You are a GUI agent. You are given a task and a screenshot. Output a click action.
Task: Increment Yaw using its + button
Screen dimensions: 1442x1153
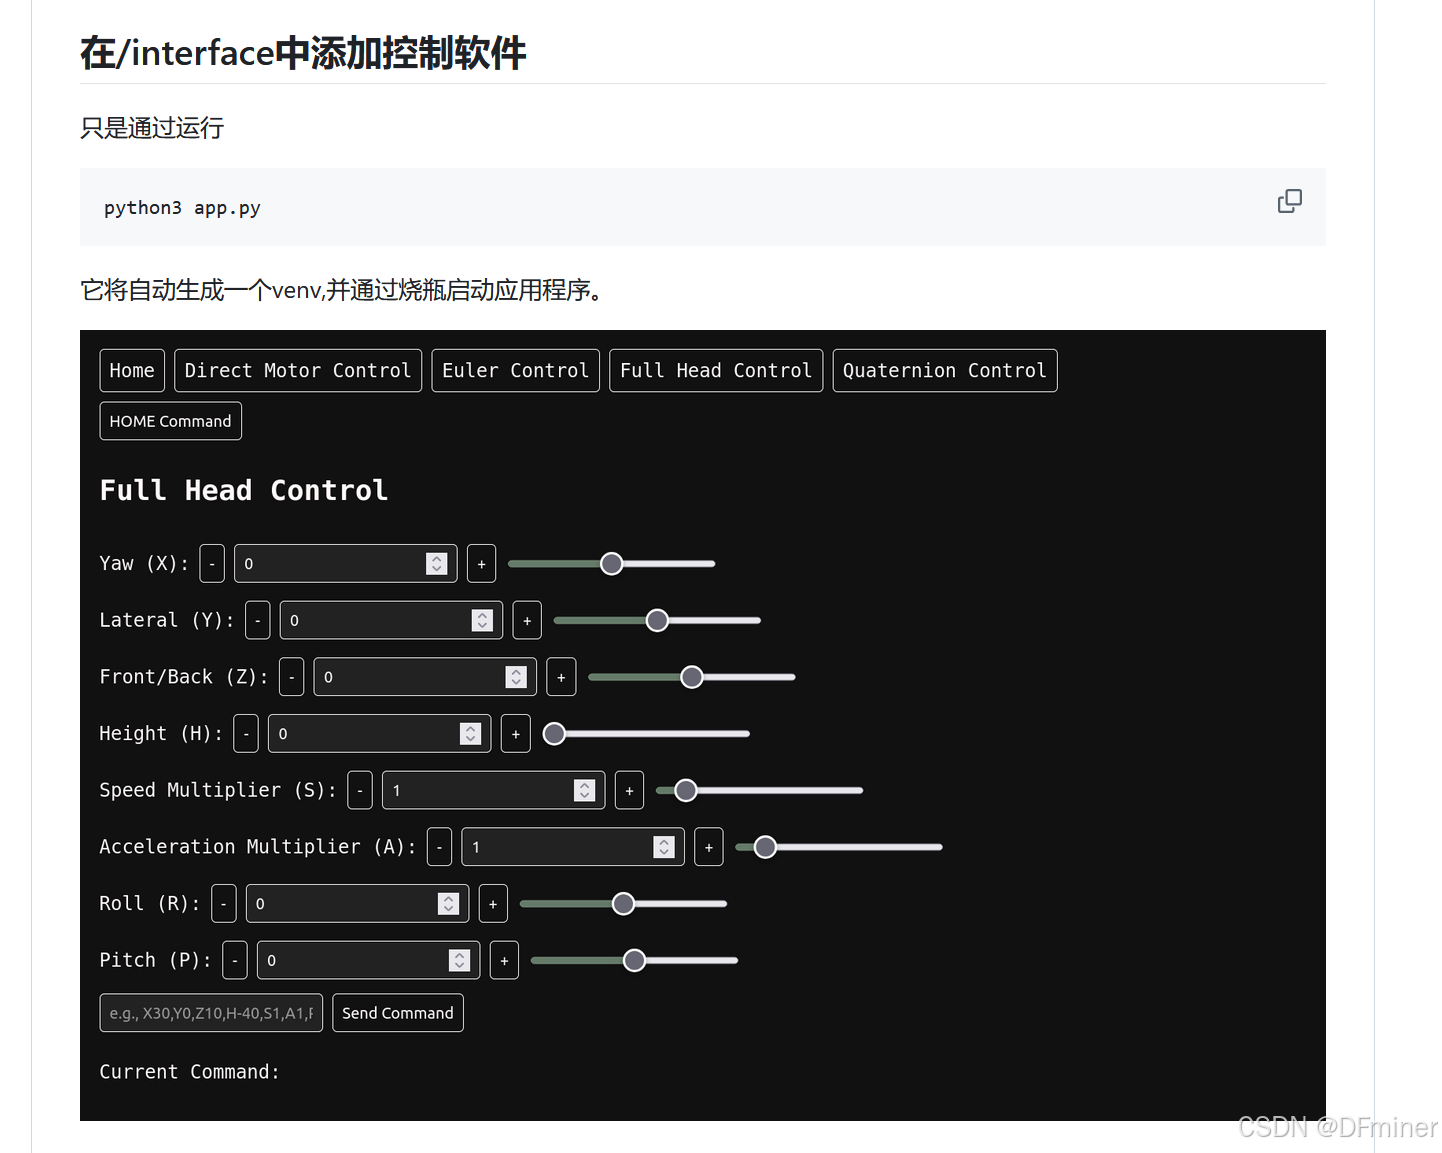tap(481, 563)
